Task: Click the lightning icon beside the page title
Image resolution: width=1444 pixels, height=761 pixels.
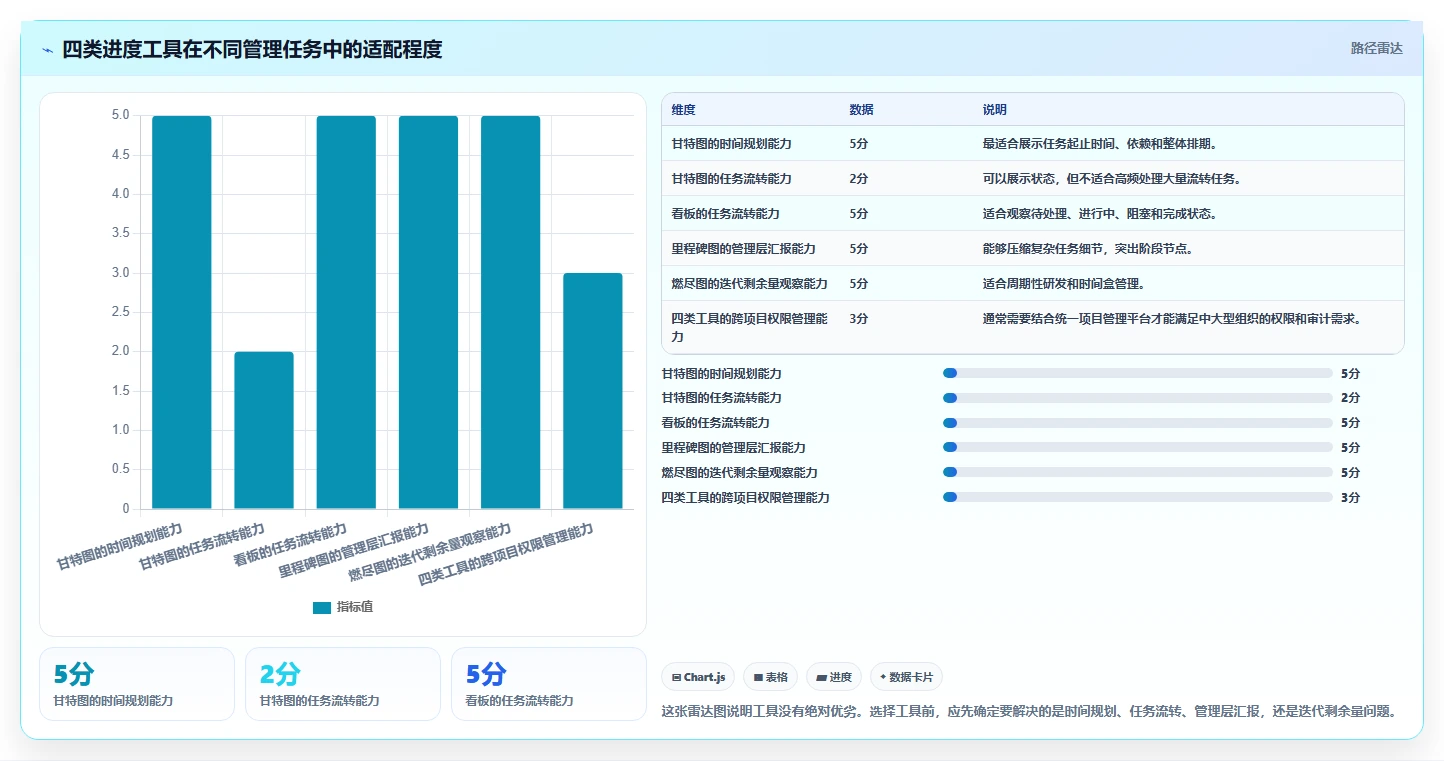Action: point(47,50)
